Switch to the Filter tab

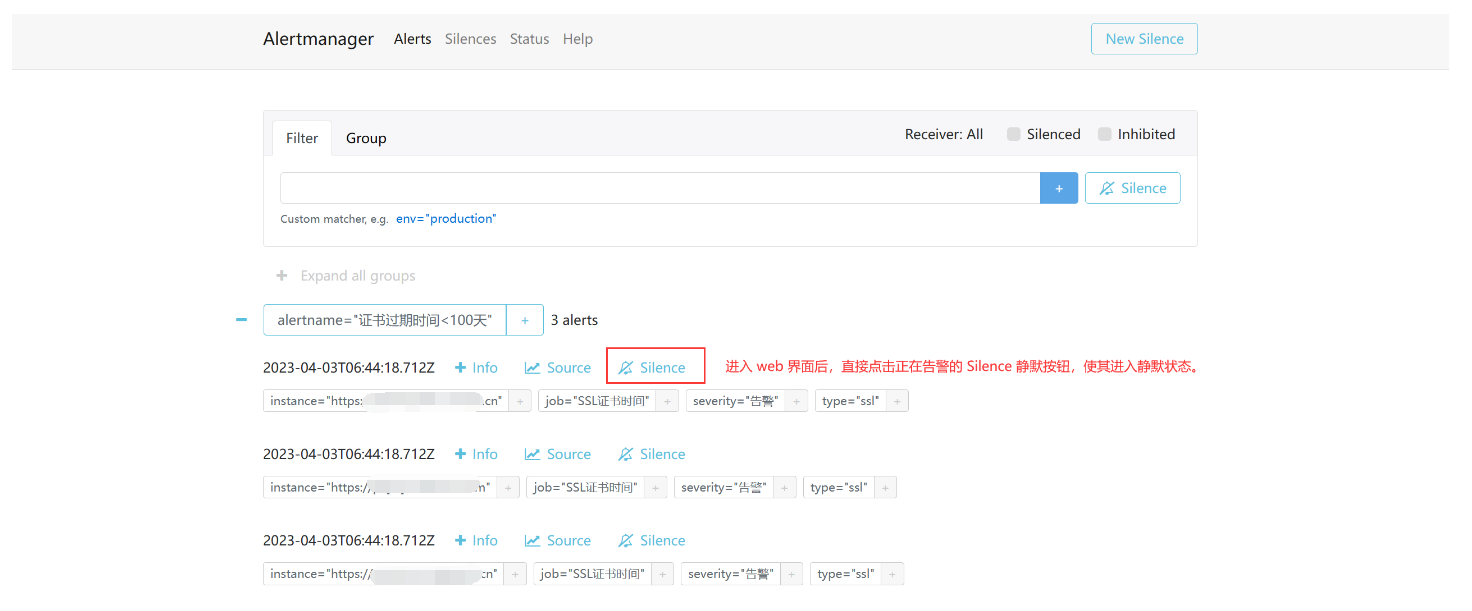coord(302,138)
